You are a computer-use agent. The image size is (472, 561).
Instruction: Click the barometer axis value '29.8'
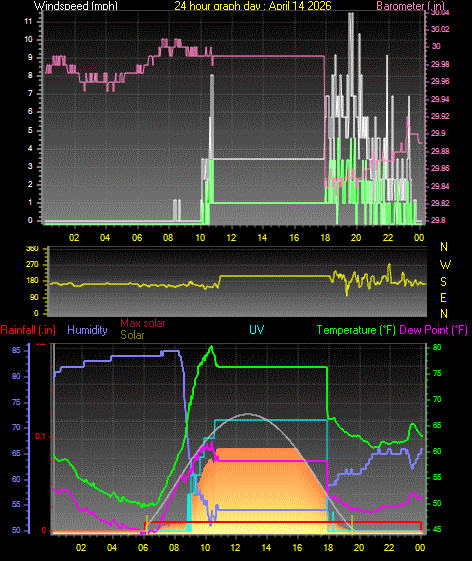click(438, 220)
